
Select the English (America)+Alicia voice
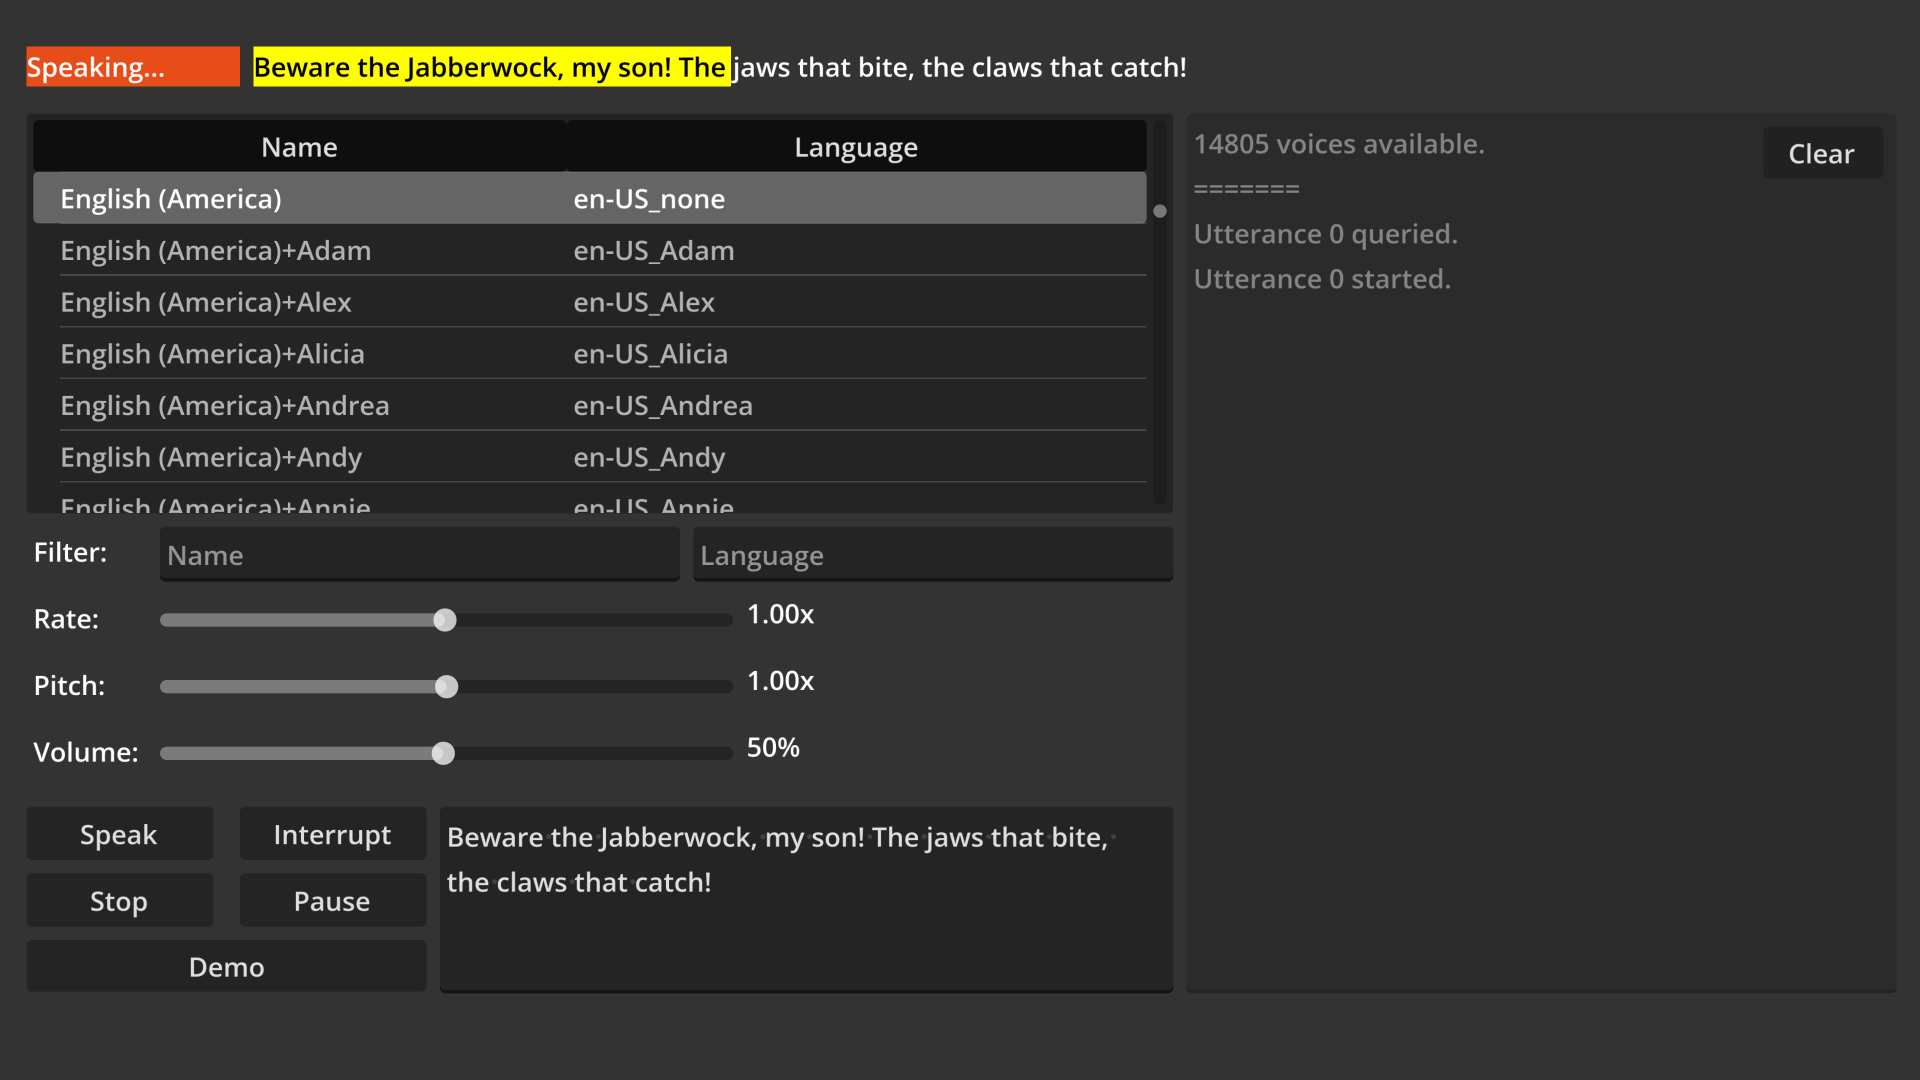(212, 354)
